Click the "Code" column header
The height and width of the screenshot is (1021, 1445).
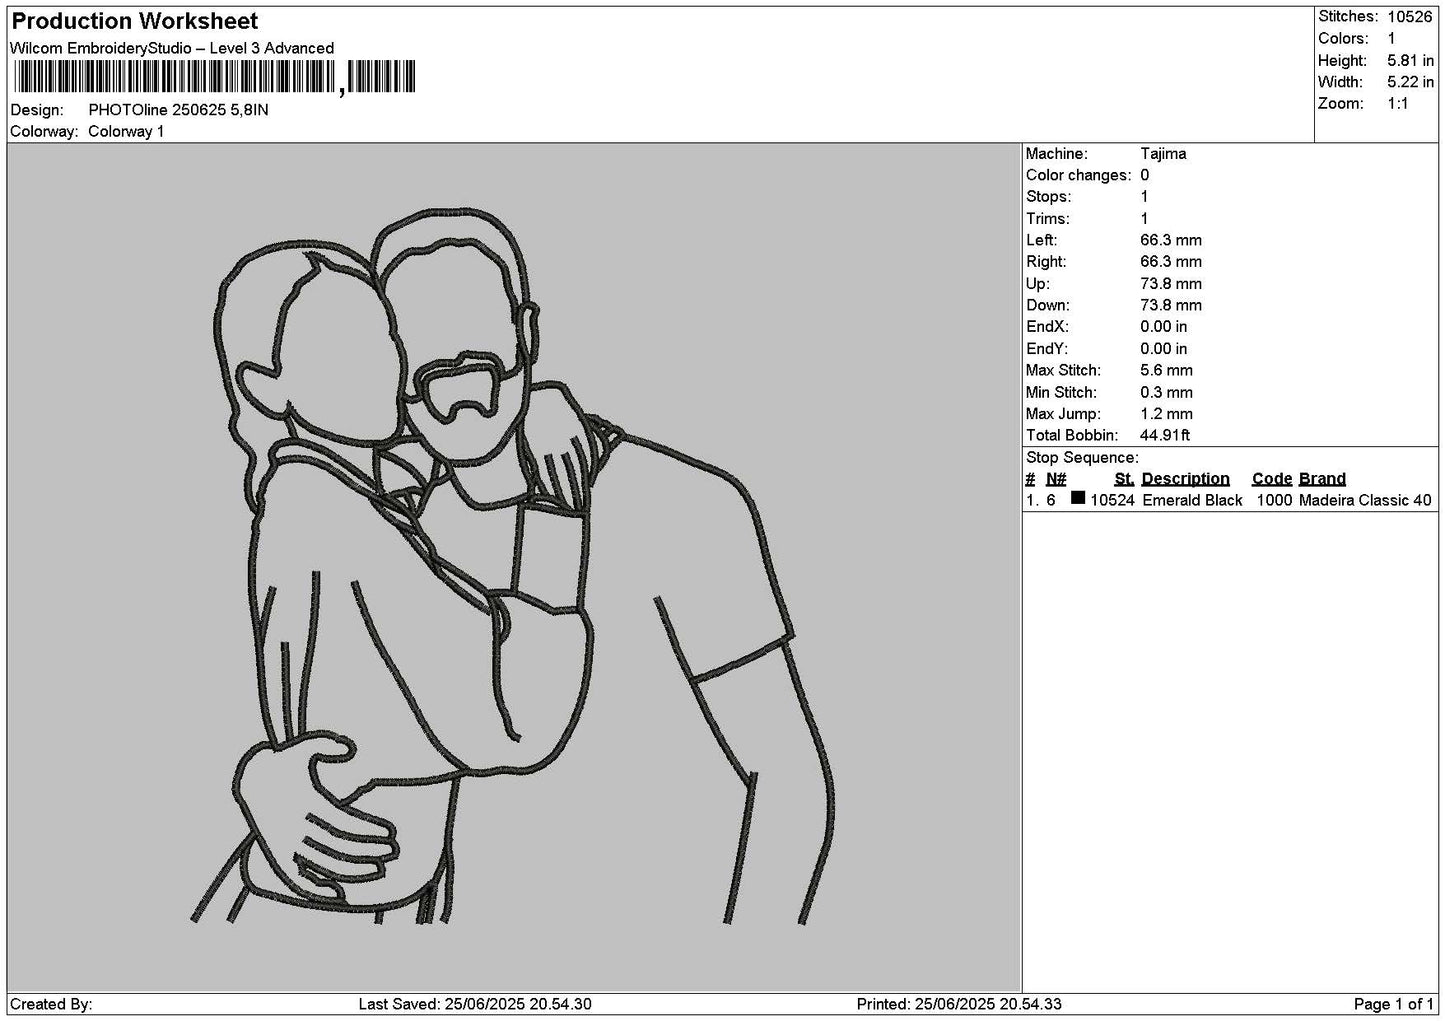click(1272, 479)
